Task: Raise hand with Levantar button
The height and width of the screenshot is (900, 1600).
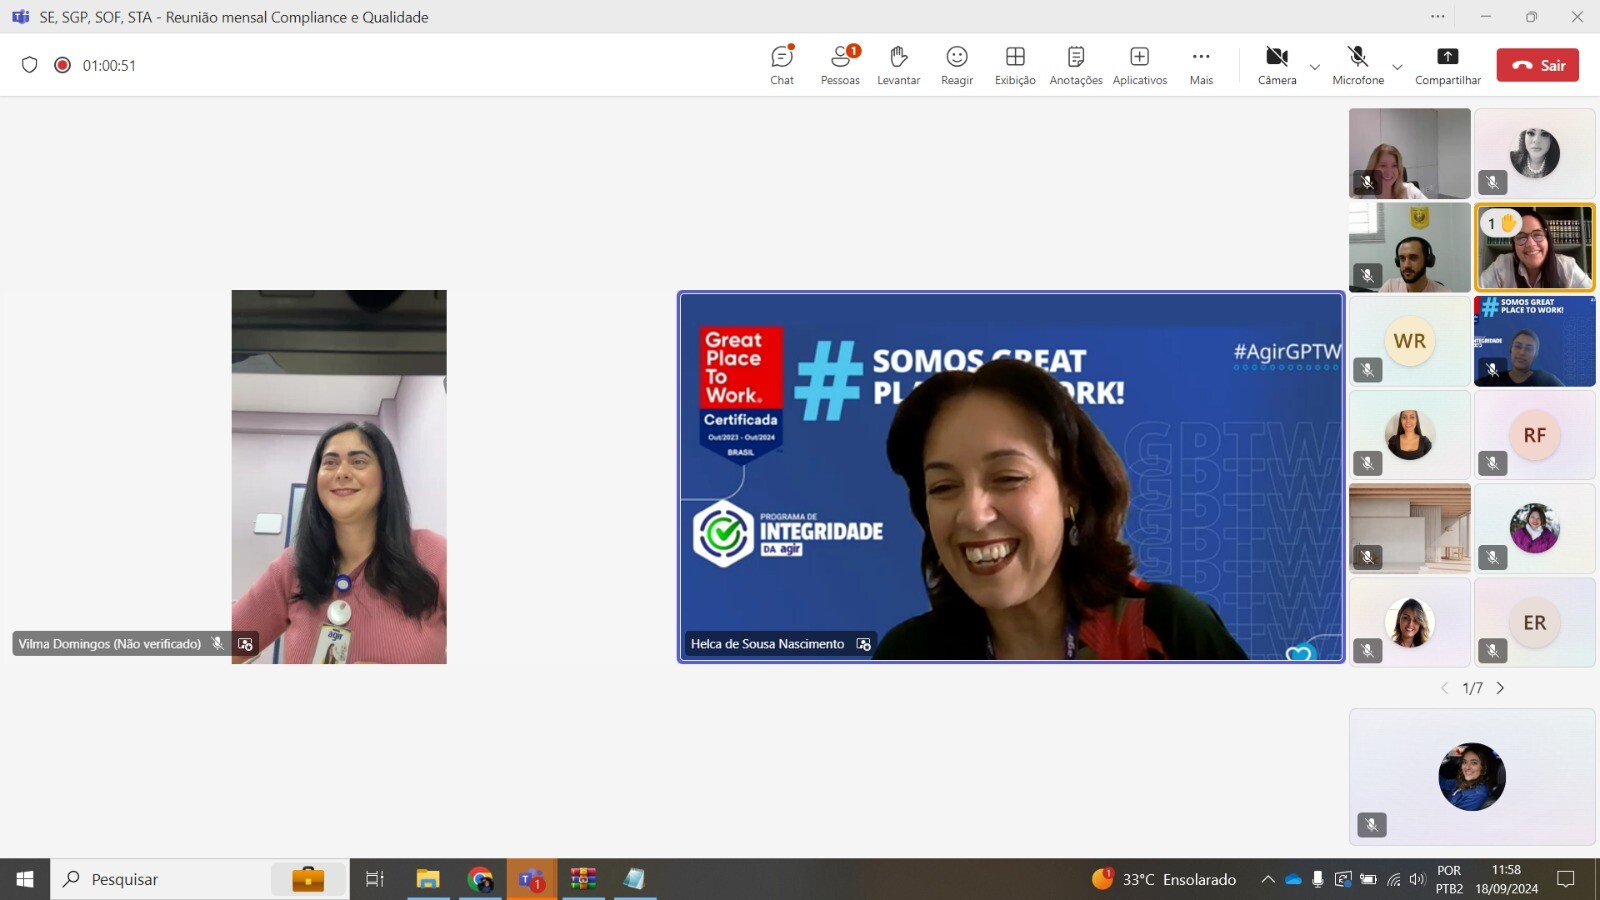Action: (898, 65)
